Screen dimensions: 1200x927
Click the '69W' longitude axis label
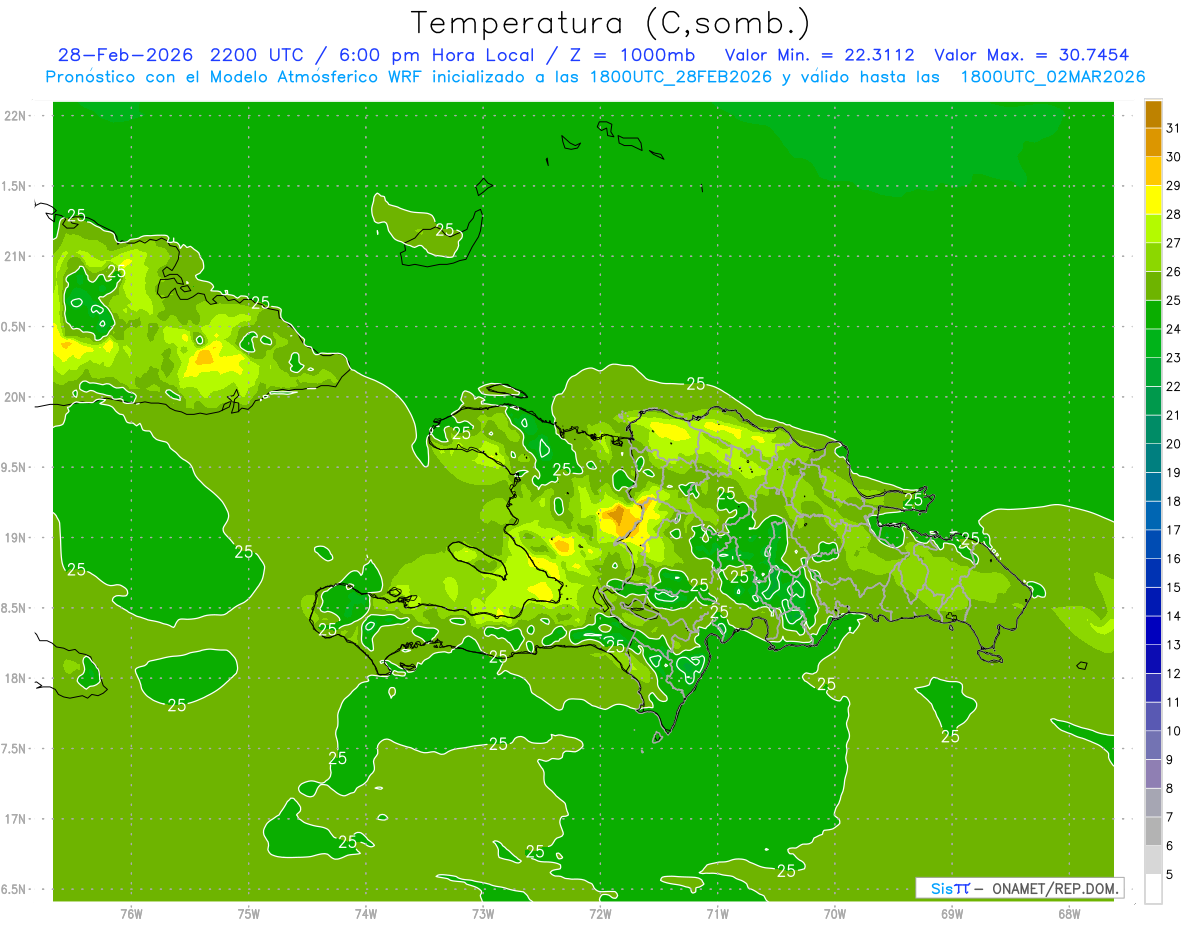(x=952, y=913)
